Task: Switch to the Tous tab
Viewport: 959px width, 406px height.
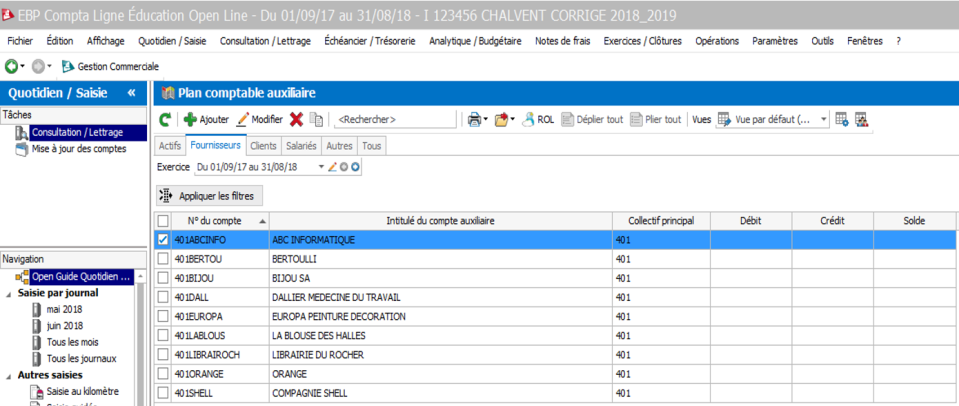Action: 372,146
